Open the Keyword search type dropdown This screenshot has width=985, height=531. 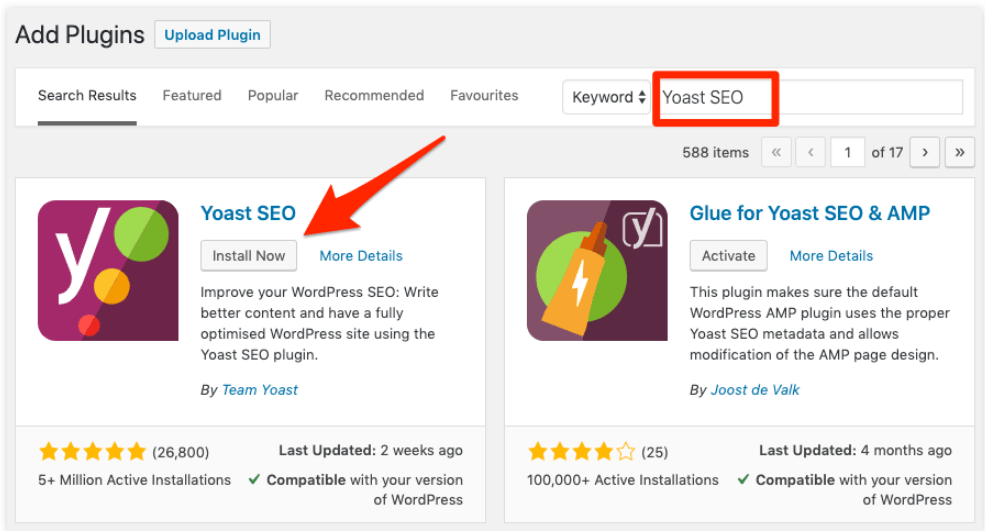pos(607,97)
